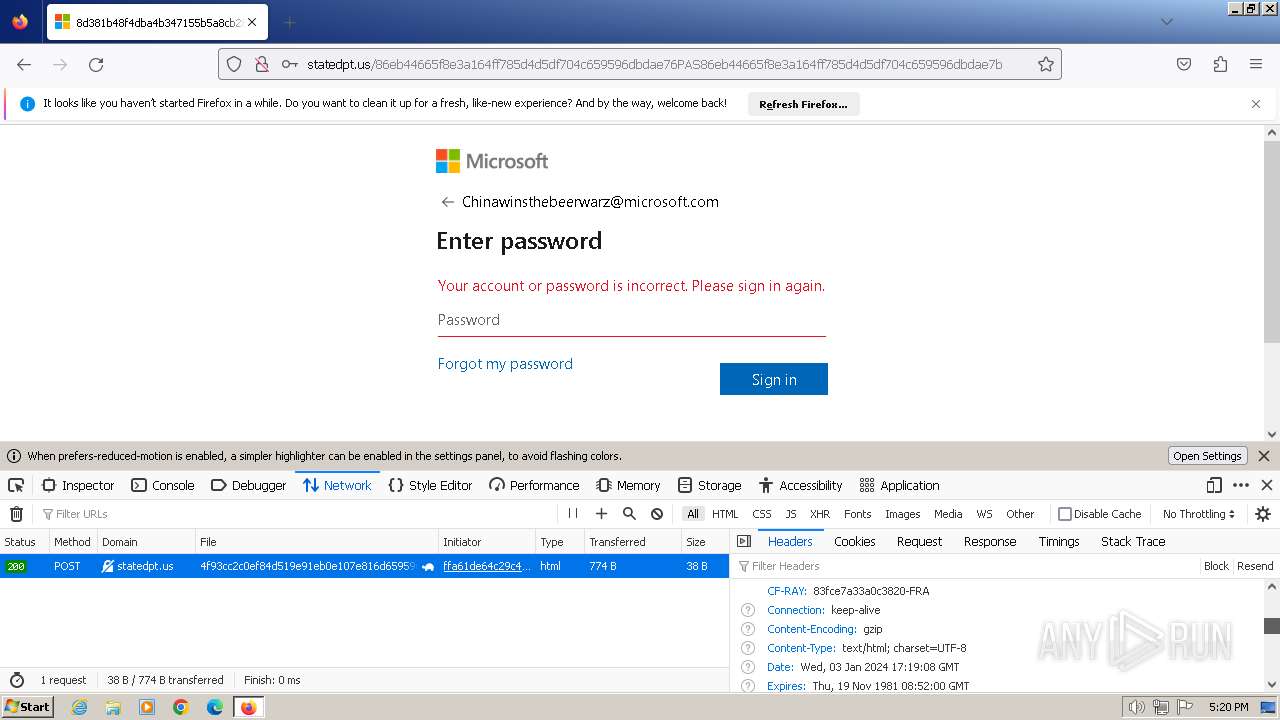The image size is (1280, 720).
Task: Close the reduced-motion devtools notice
Action: coord(1264,456)
